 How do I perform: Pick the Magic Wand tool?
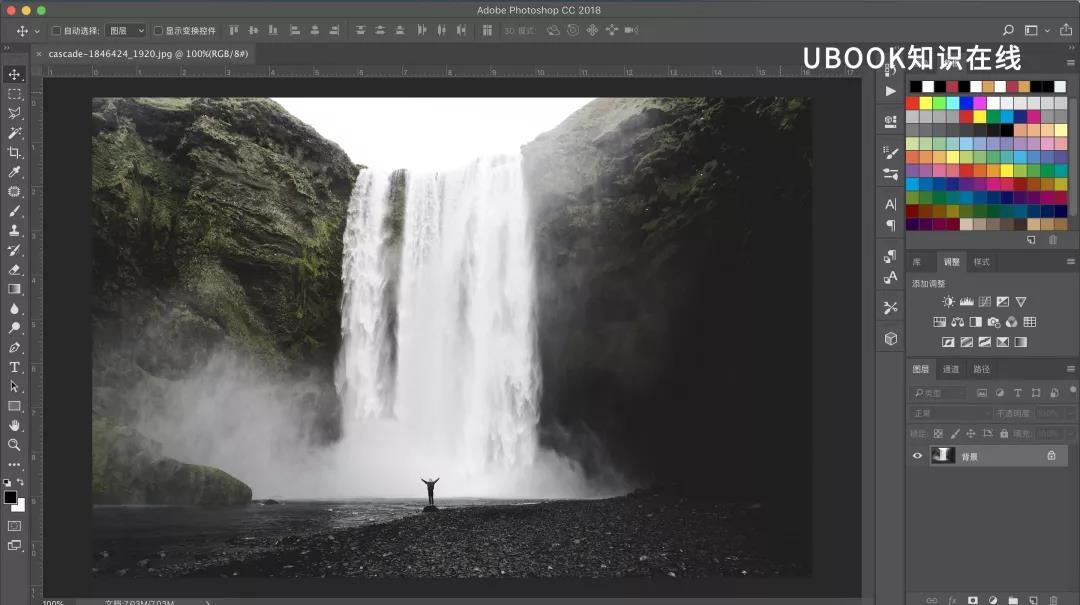(14, 132)
